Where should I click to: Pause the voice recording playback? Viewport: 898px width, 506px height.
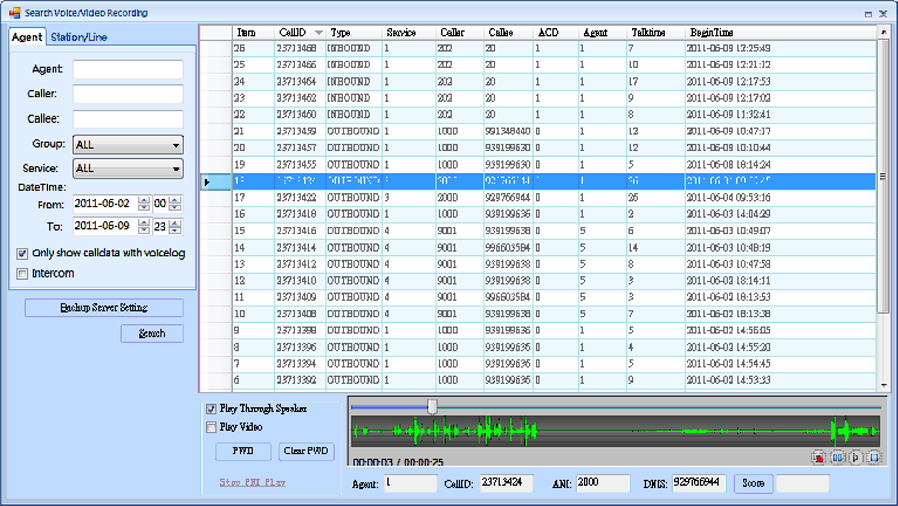coord(837,457)
